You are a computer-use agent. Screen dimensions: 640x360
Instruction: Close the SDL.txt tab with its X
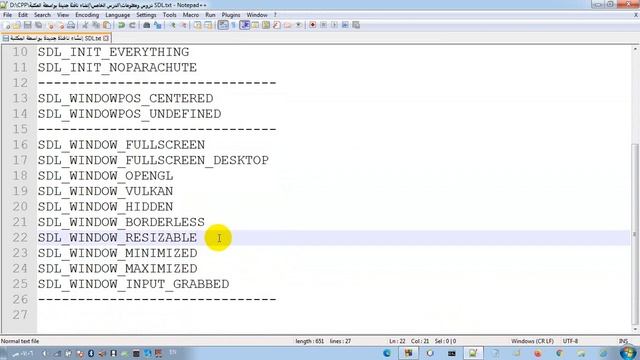pyautogui.click(x=106, y=38)
